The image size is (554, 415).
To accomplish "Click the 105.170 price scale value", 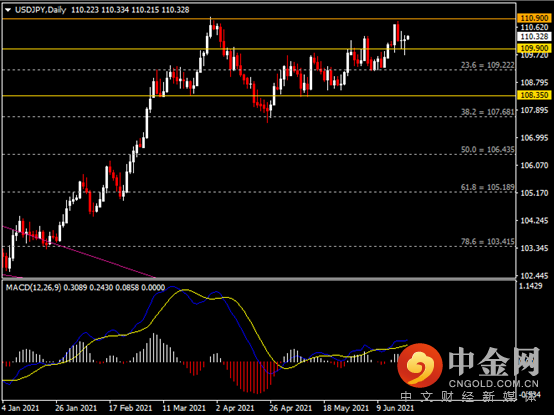I will click(x=534, y=193).
